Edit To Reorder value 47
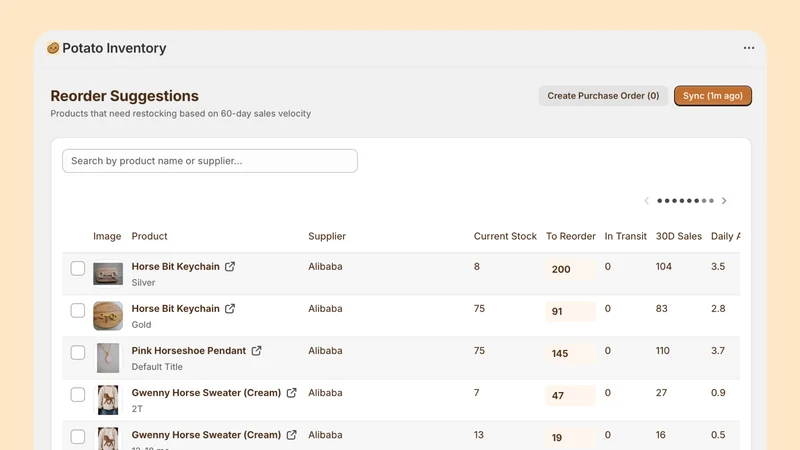800x450 pixels. [570, 395]
